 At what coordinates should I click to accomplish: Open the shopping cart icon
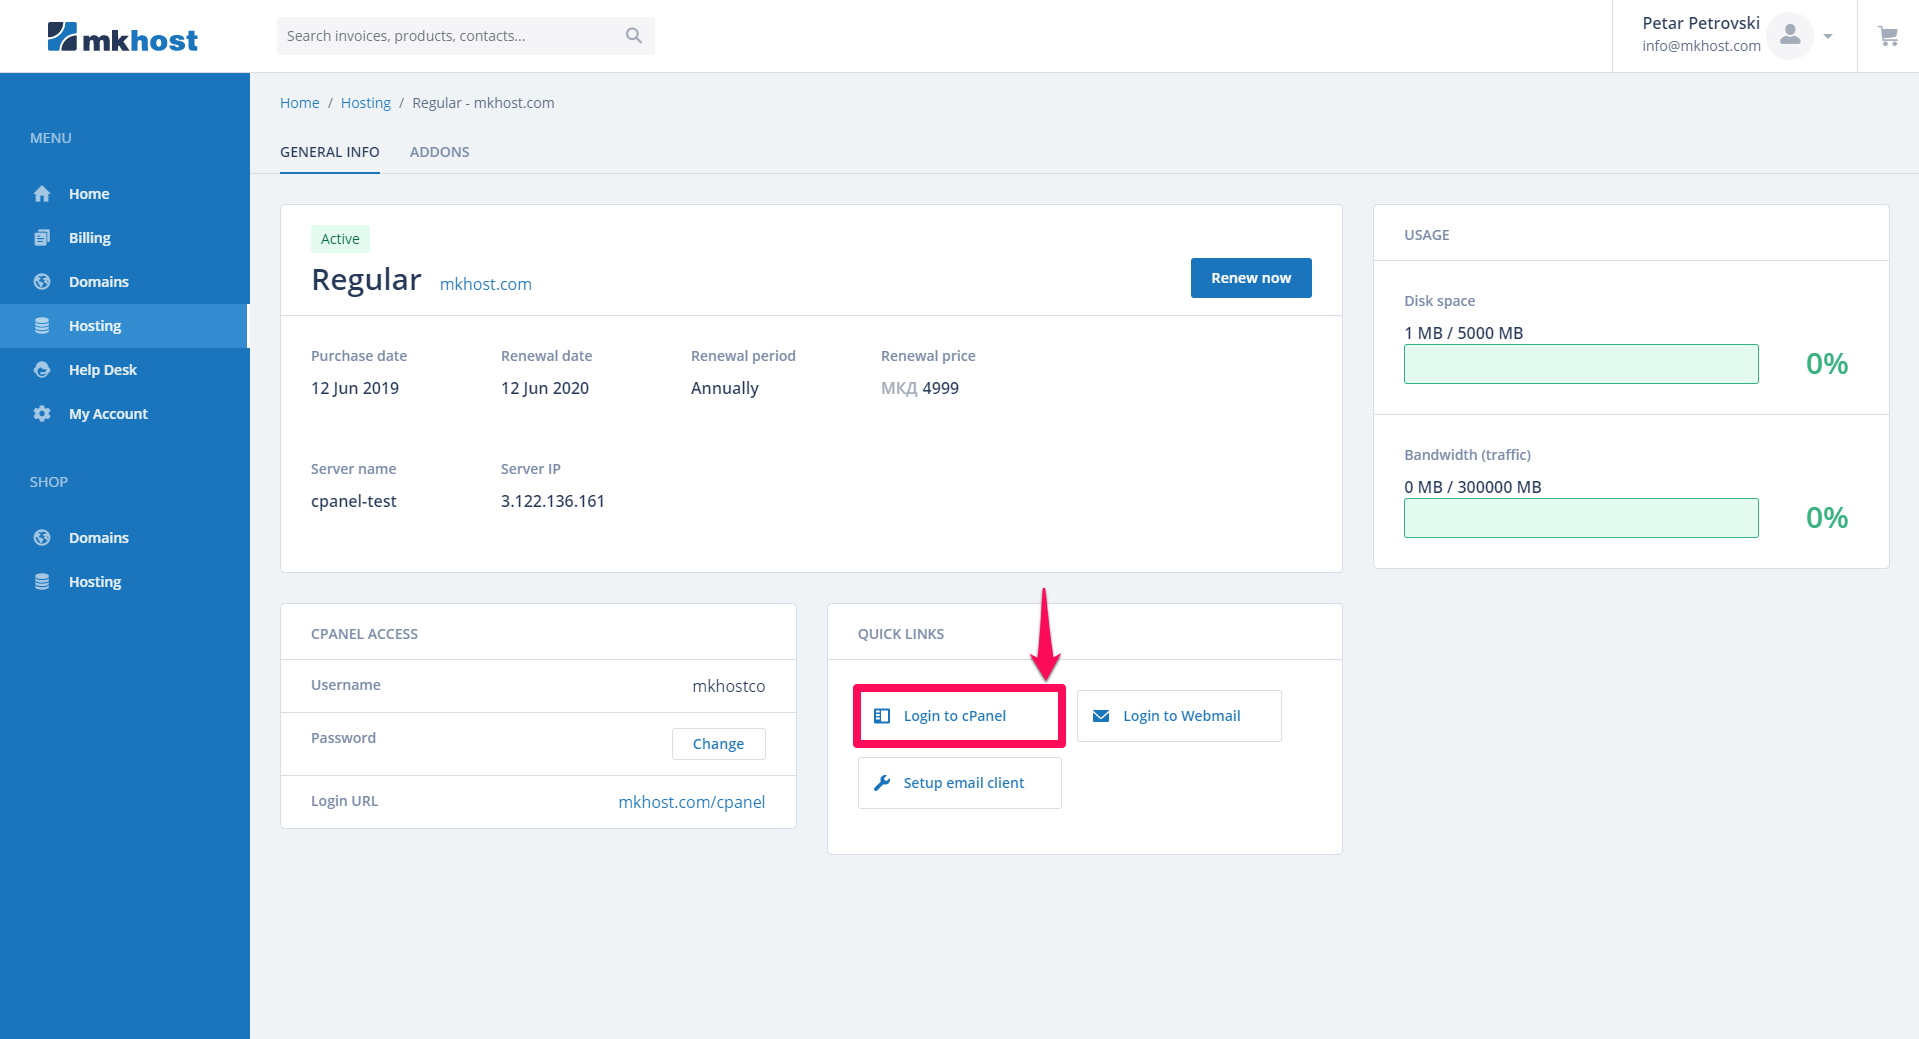pos(1887,37)
